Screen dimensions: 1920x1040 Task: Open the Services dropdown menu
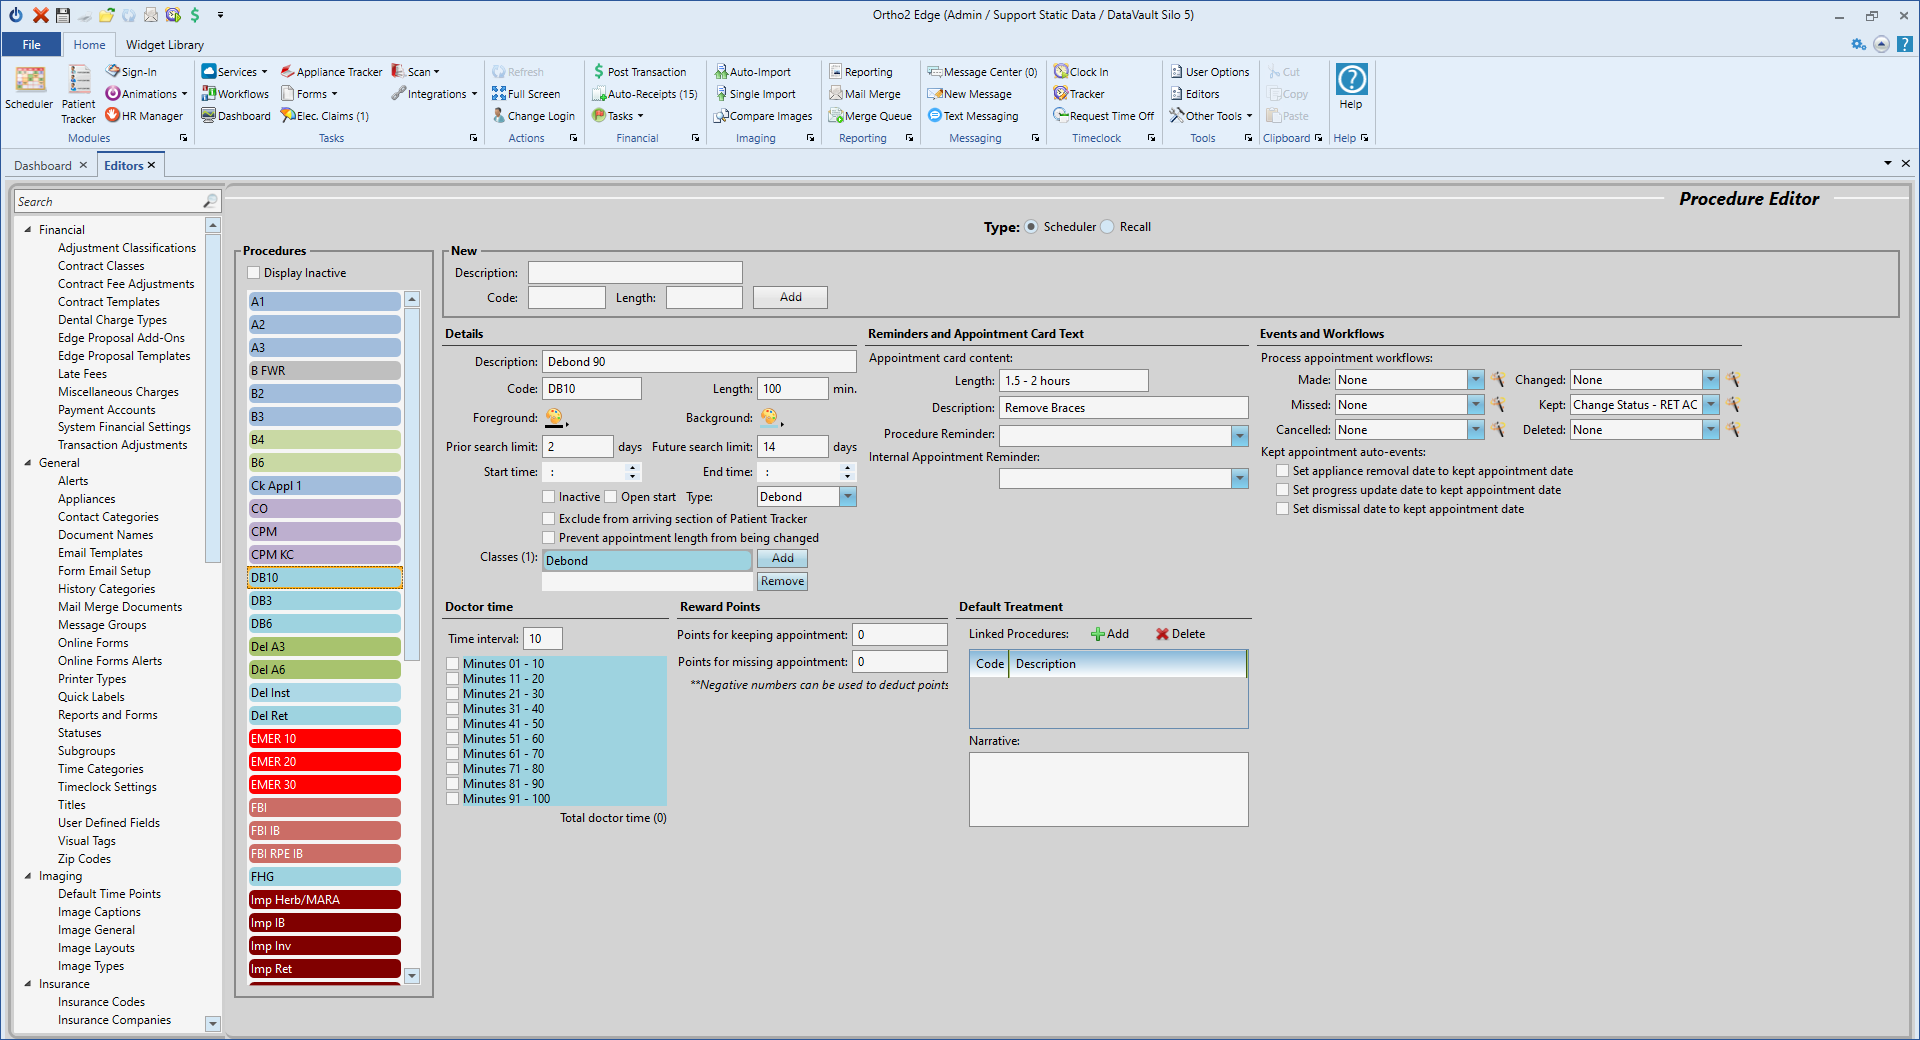point(236,72)
